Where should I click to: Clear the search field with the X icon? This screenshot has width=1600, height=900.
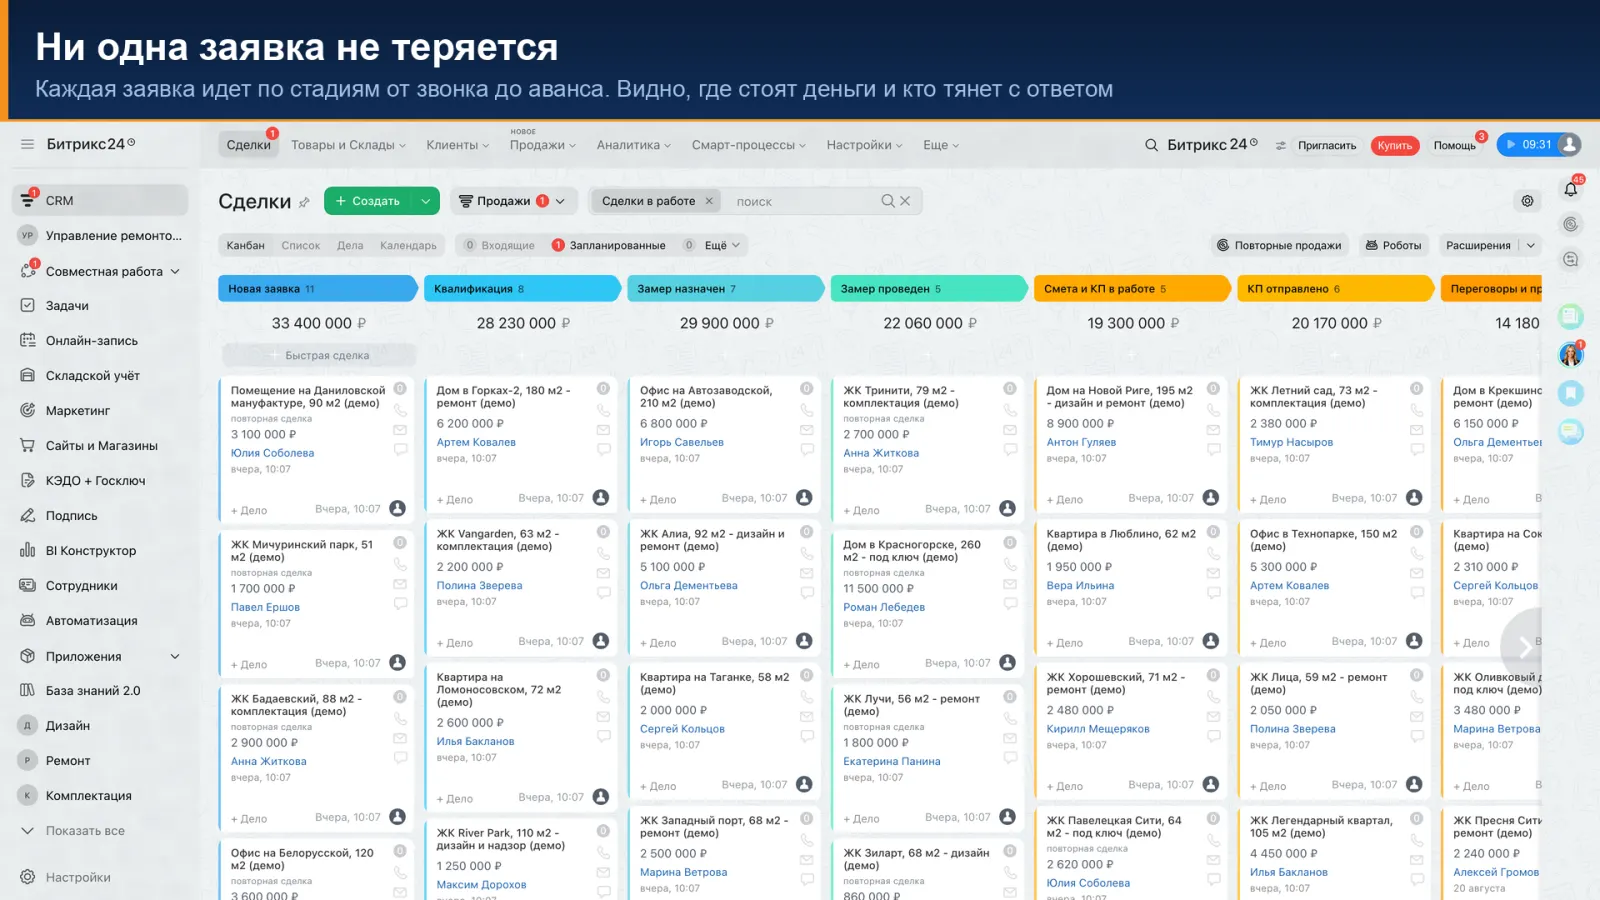905,201
